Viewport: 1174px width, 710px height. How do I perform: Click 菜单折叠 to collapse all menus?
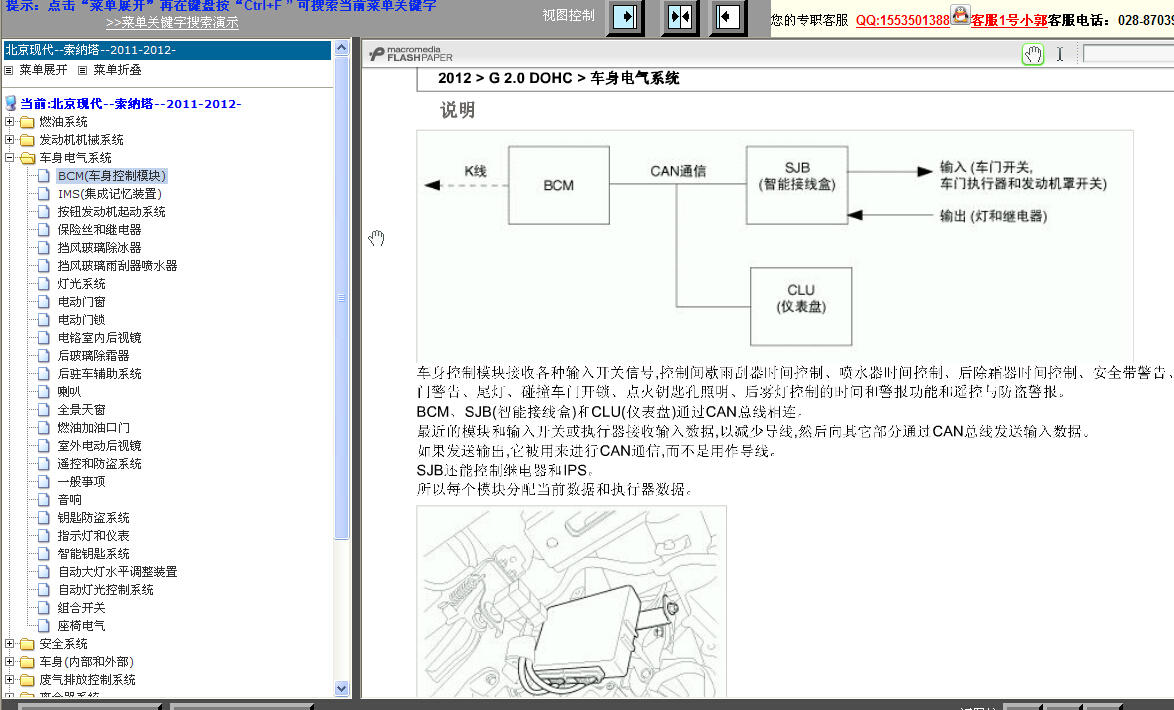118,70
